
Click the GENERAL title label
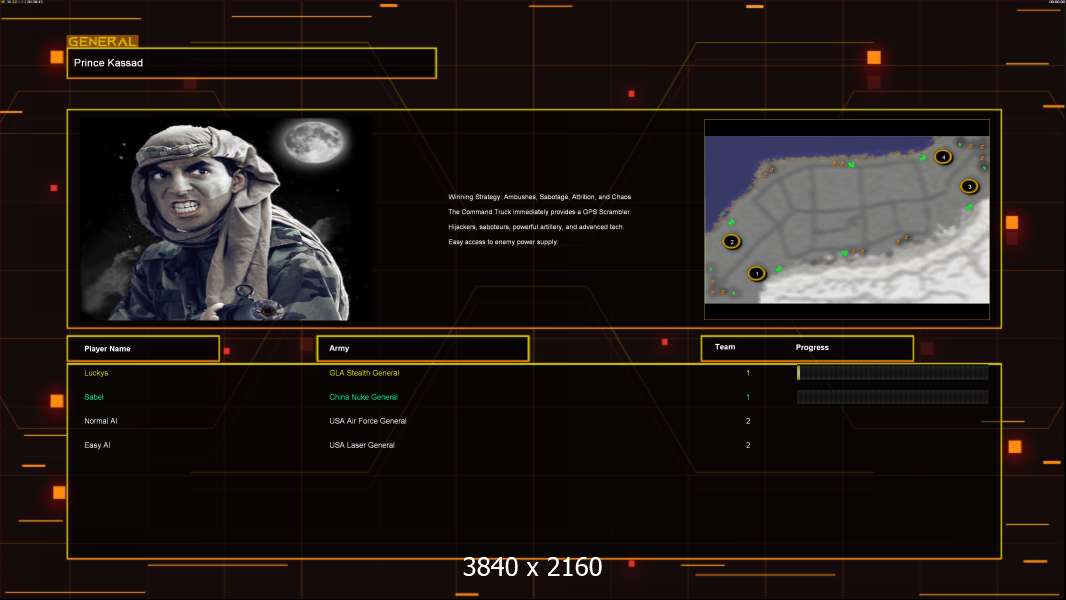click(103, 41)
